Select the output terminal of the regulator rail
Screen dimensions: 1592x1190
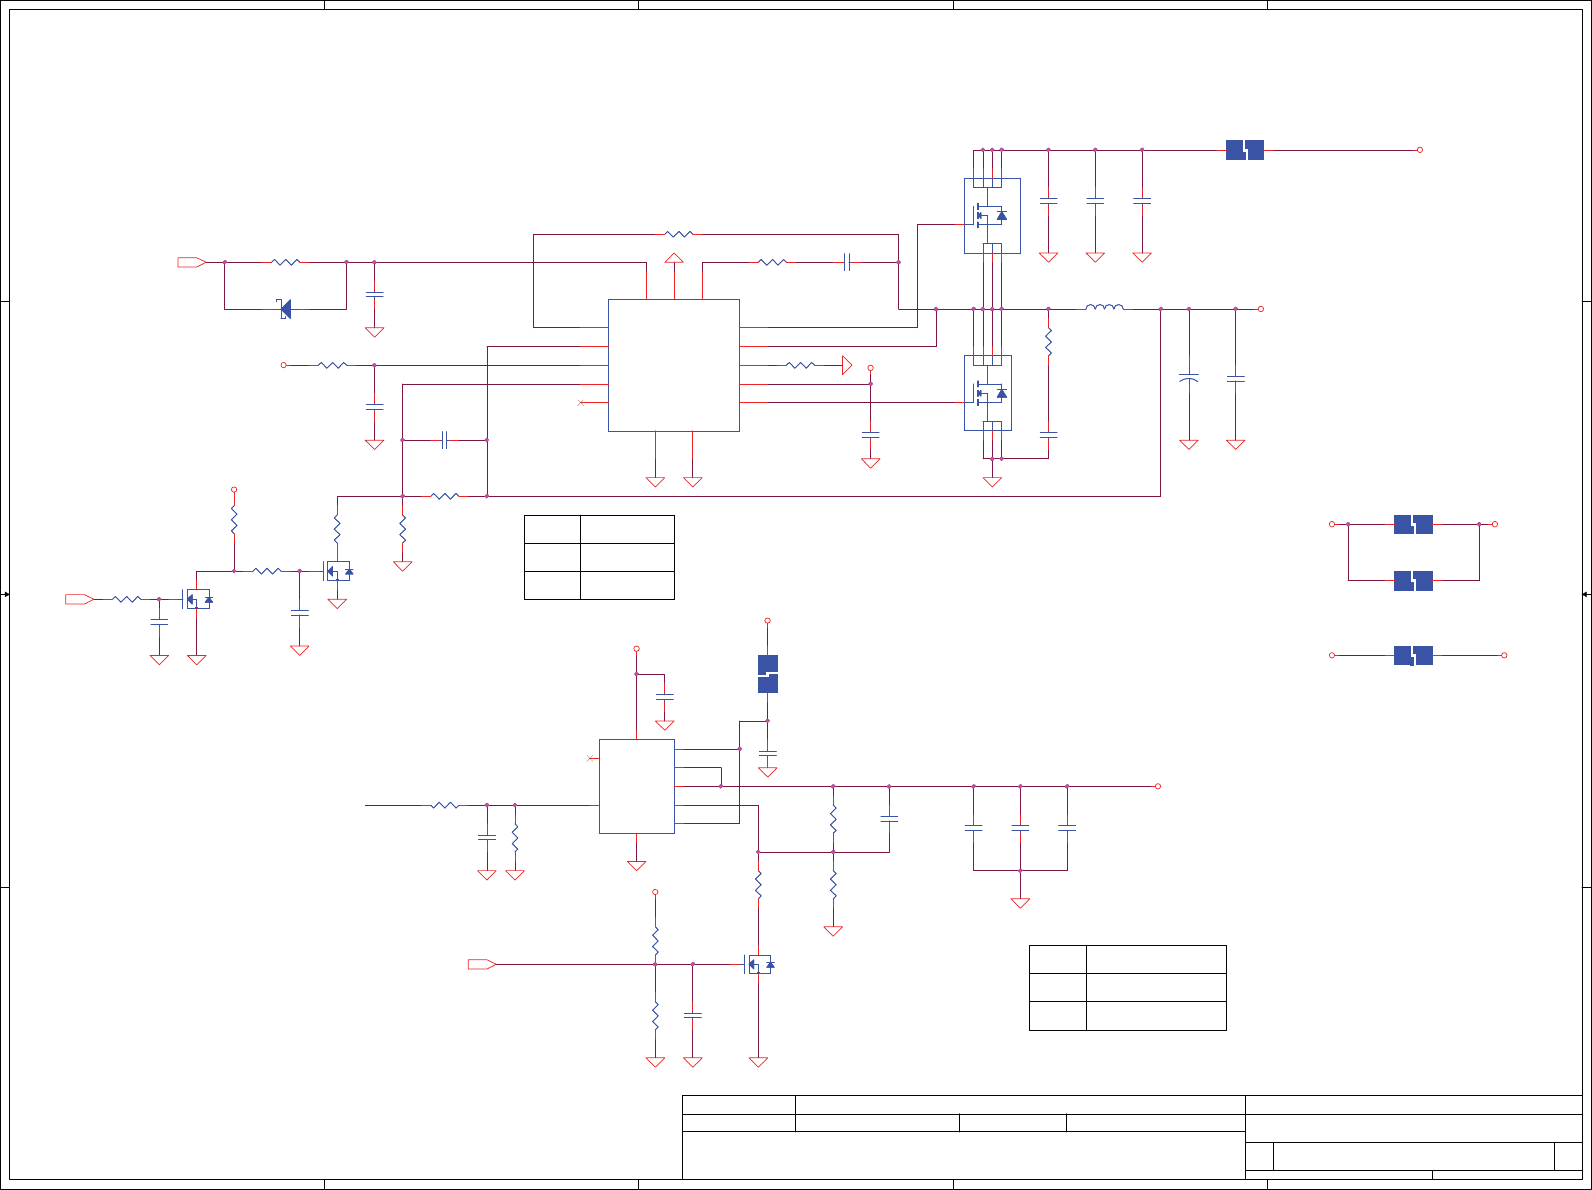(1157, 786)
